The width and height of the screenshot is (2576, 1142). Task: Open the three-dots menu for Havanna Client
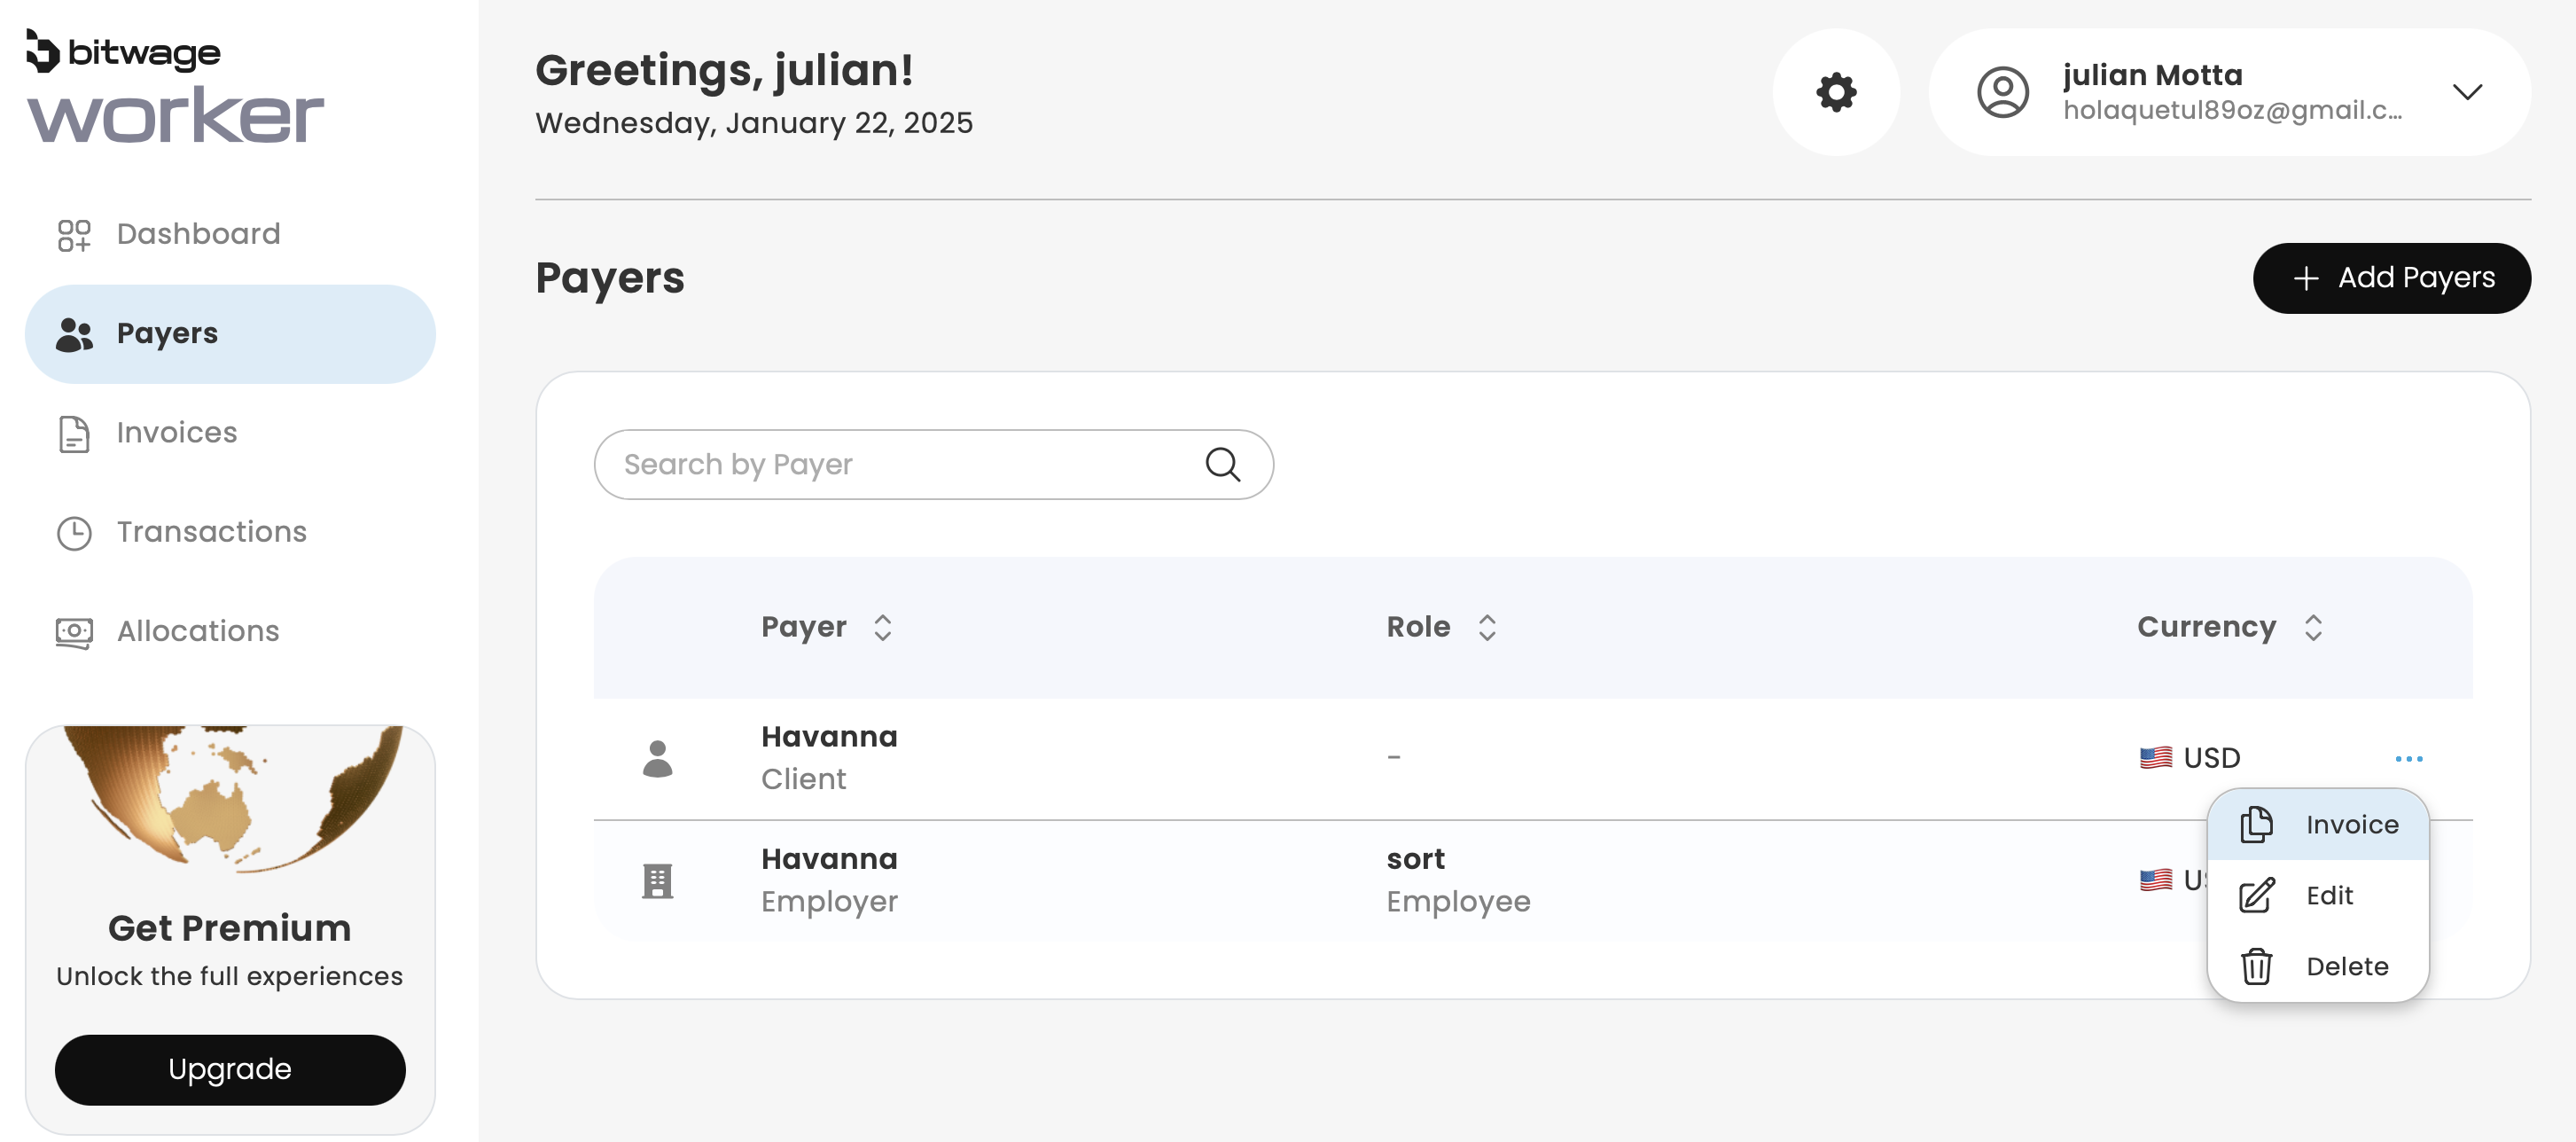tap(2408, 758)
